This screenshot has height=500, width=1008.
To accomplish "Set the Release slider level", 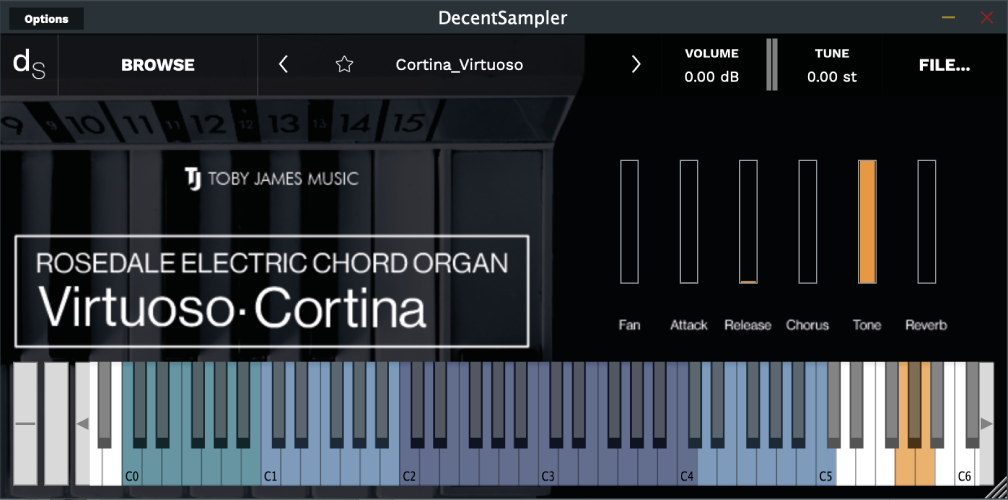I will pos(748,222).
